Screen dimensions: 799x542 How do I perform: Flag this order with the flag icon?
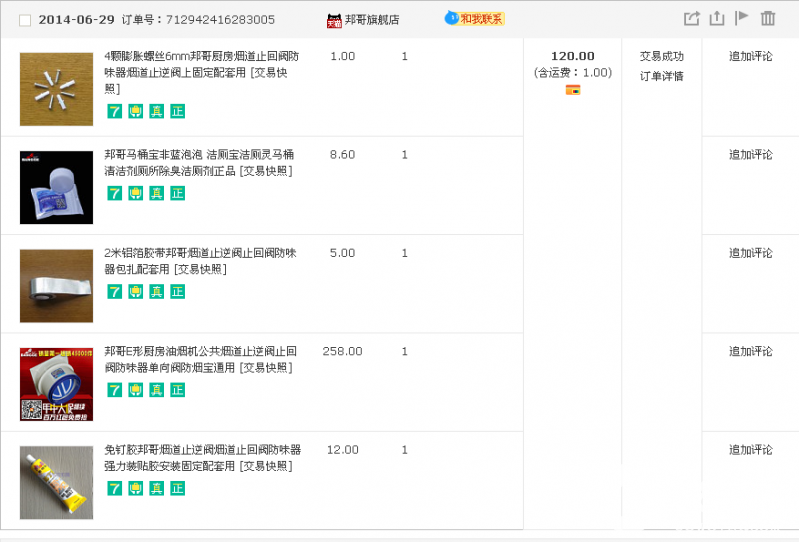(742, 18)
